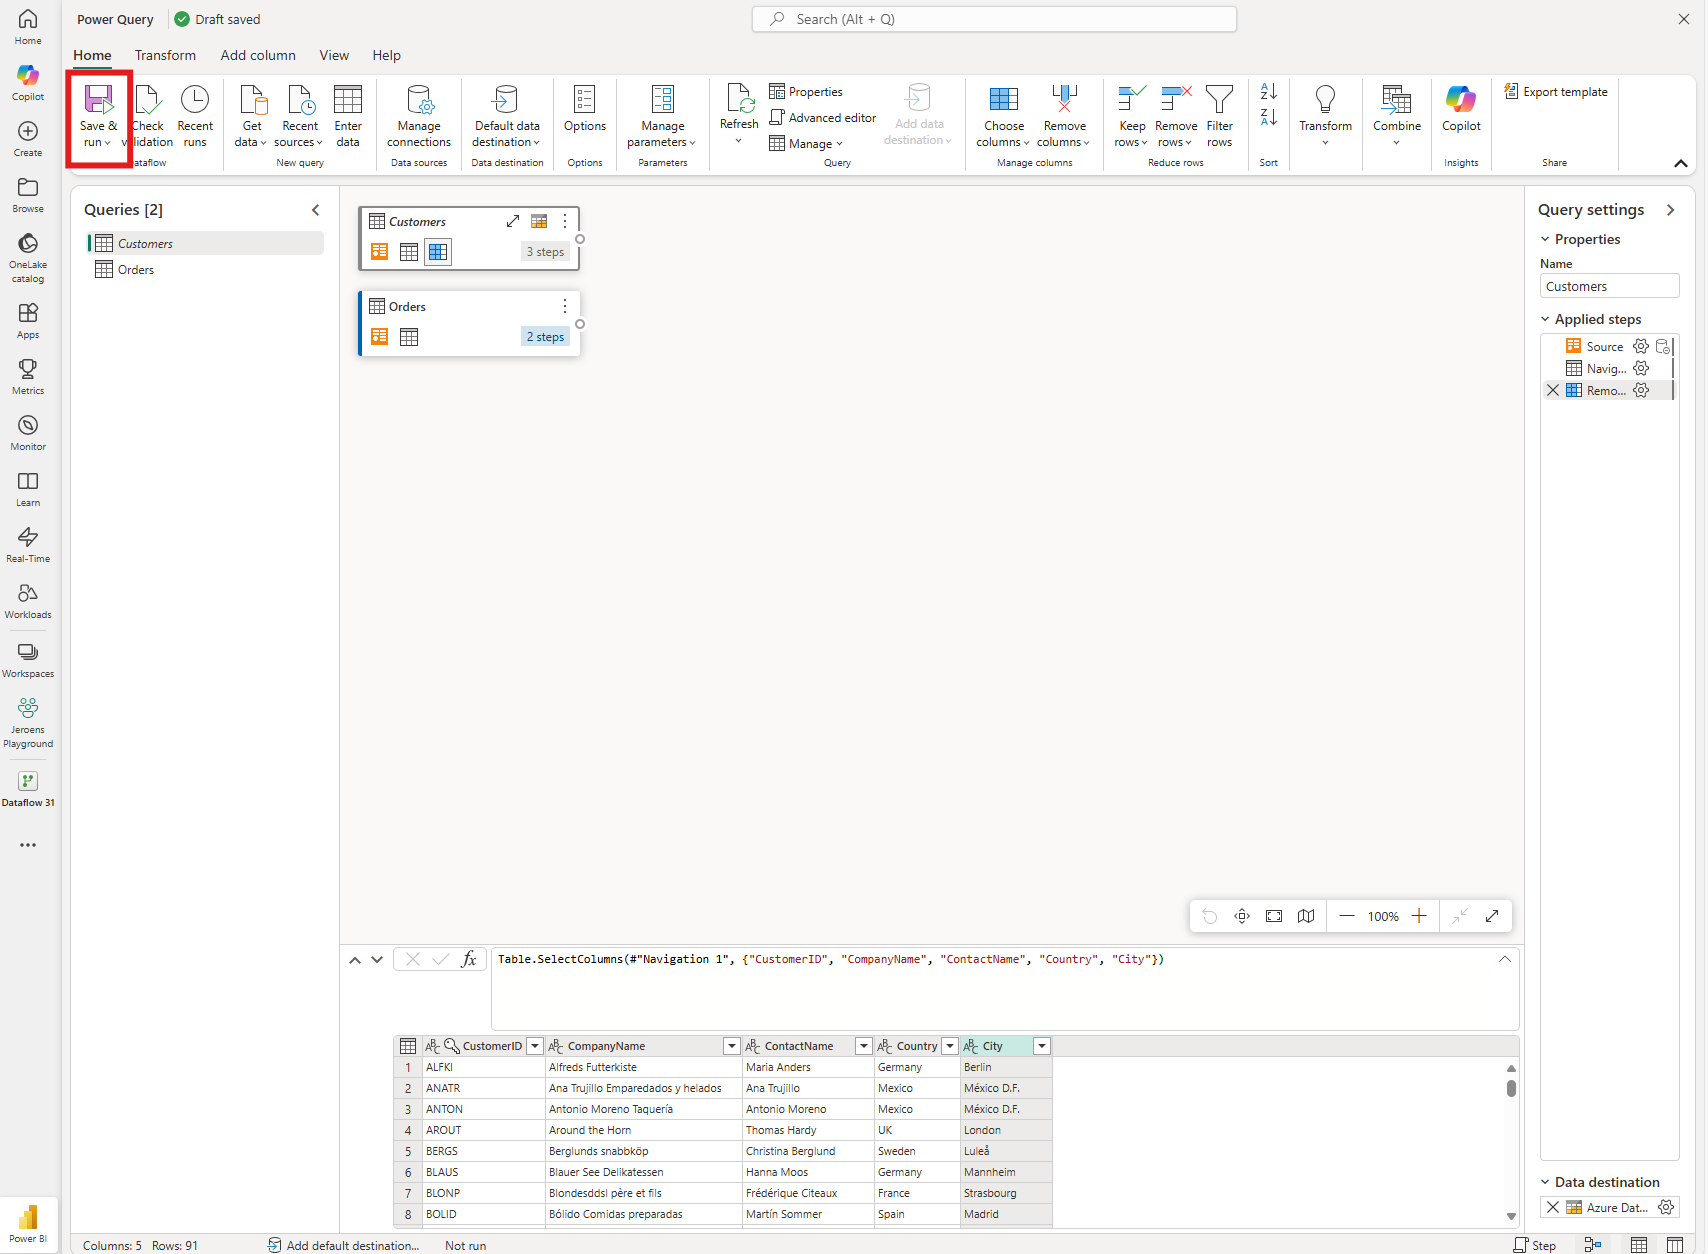Open Monitor in the sidebar
The image size is (1708, 1254).
pyautogui.click(x=28, y=433)
